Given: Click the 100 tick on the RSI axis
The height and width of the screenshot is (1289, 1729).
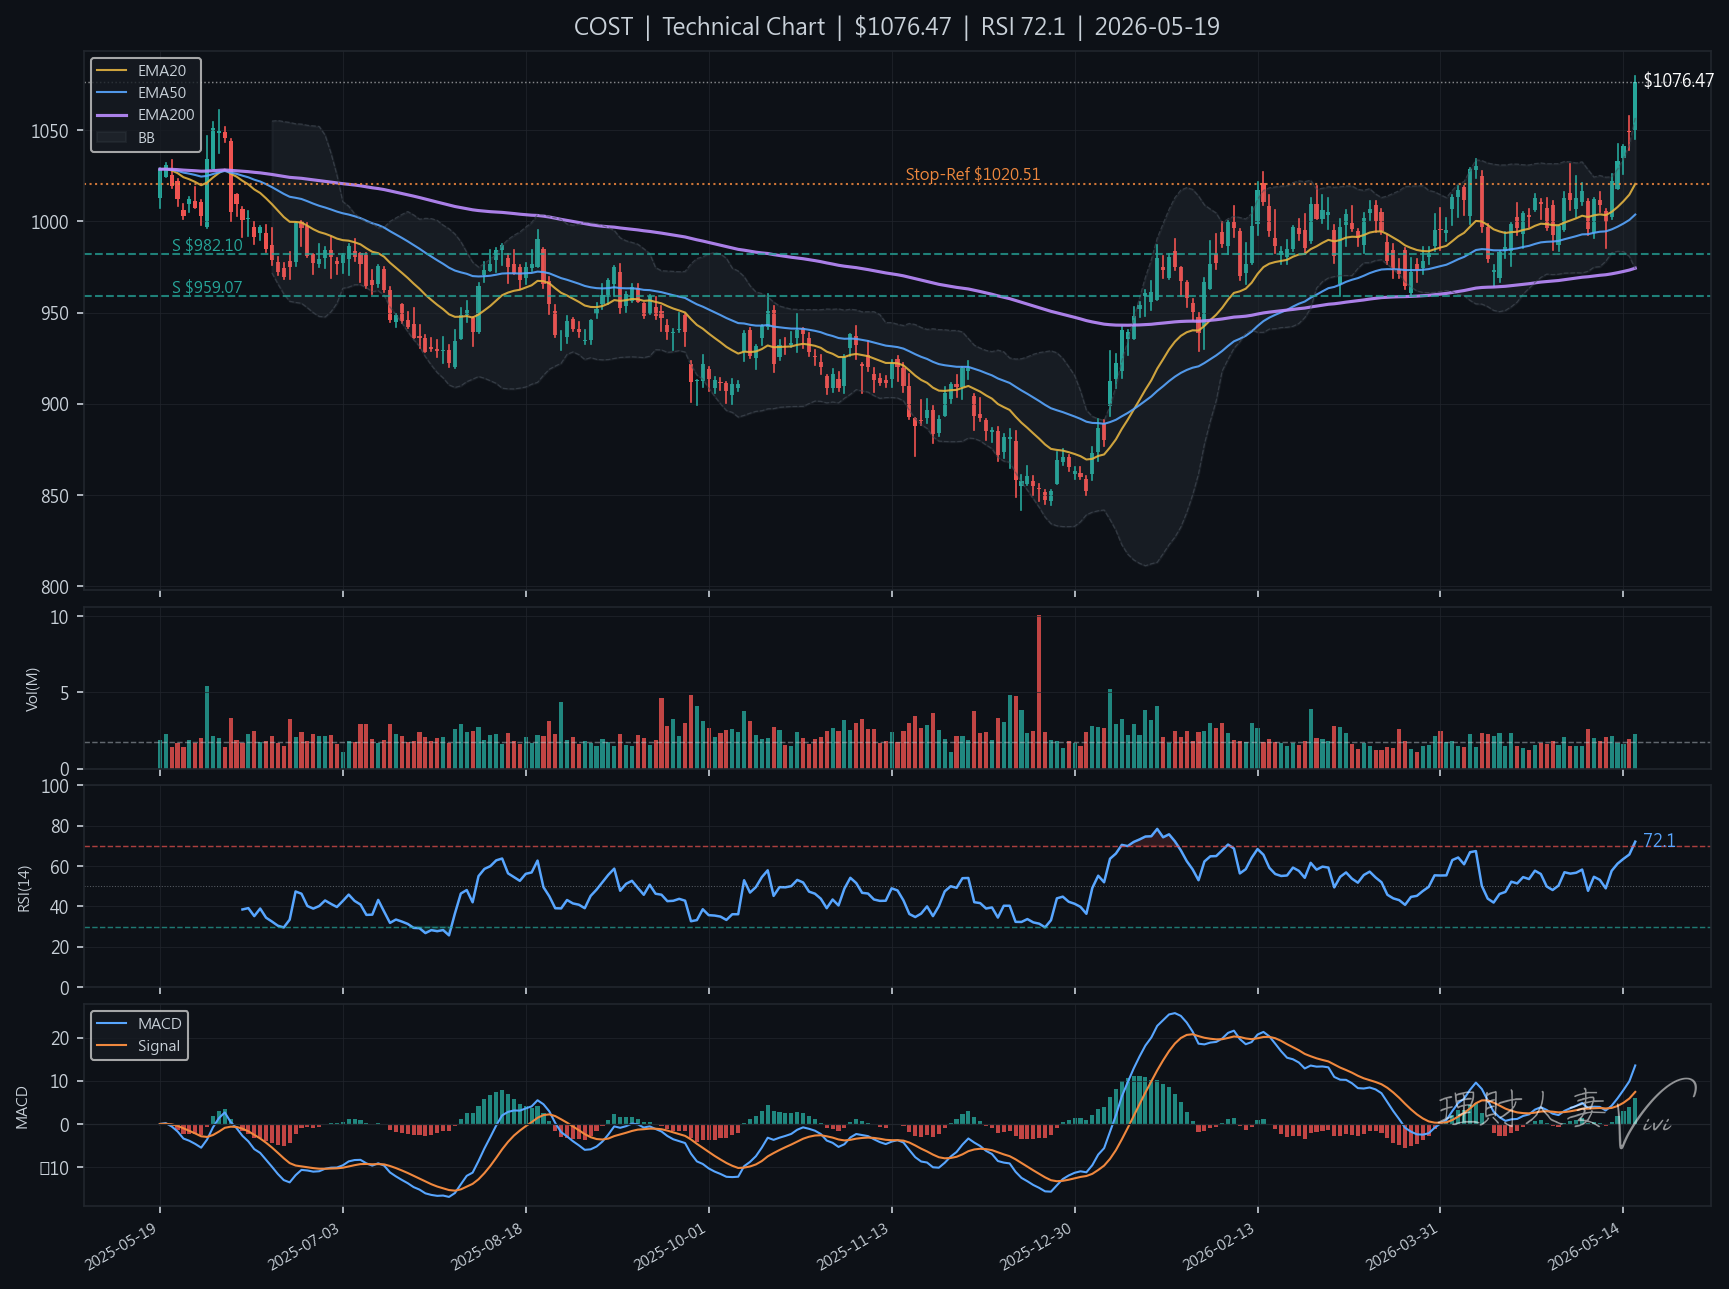Looking at the screenshot, I should (56, 786).
